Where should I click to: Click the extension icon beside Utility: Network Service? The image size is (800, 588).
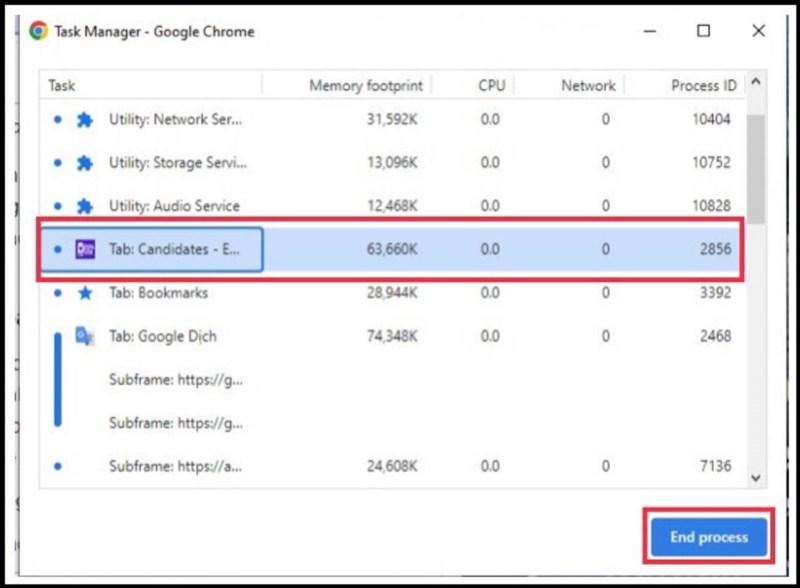click(x=84, y=119)
